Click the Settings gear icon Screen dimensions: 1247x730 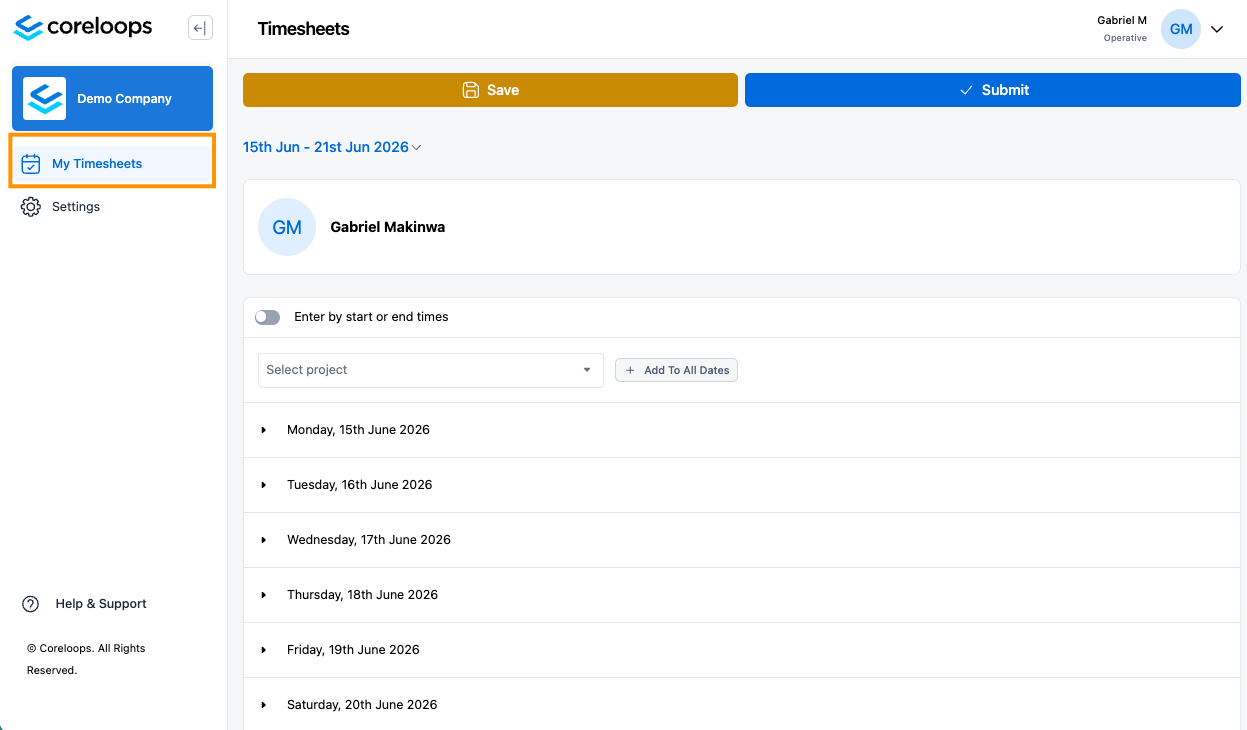(x=31, y=207)
